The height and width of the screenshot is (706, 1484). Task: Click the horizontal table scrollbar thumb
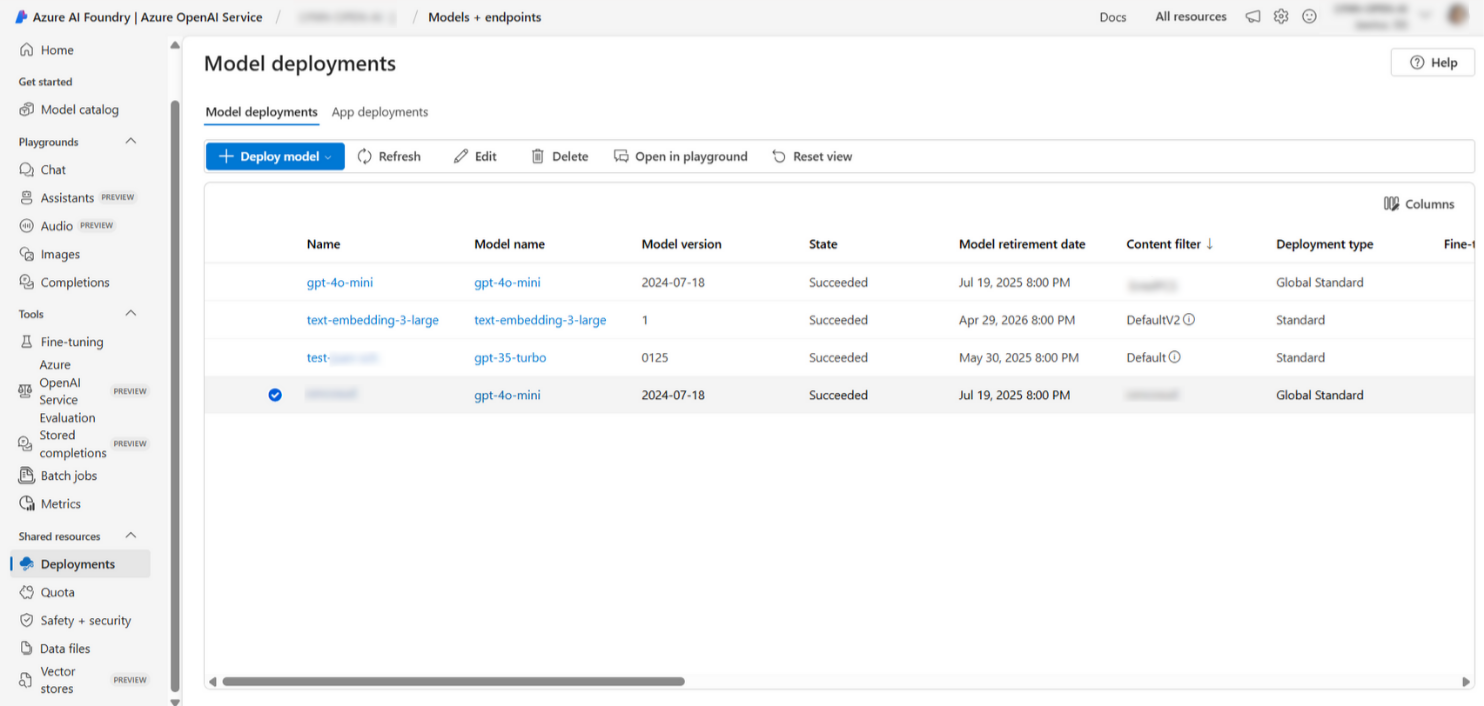tap(453, 681)
